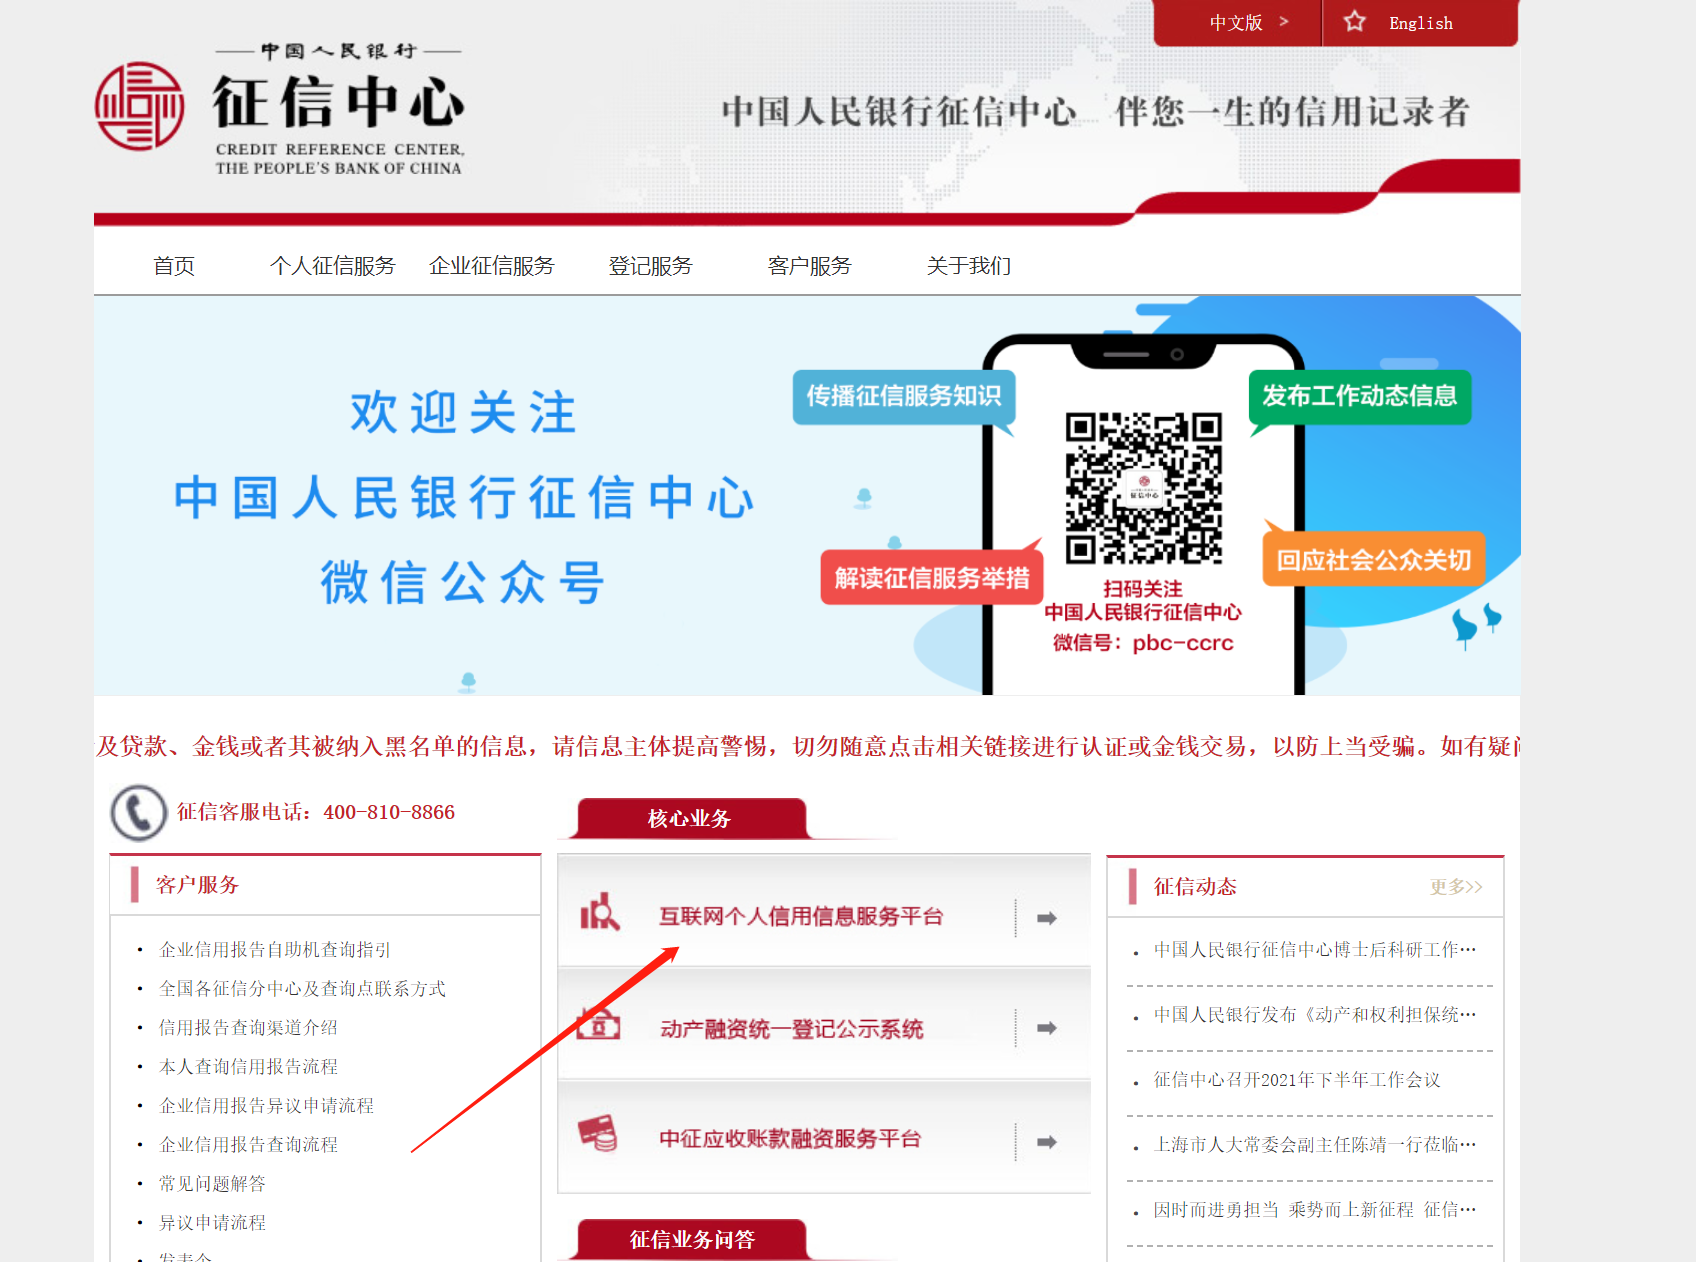Open the 关于我们 menu
The image size is (1696, 1262).
969,266
